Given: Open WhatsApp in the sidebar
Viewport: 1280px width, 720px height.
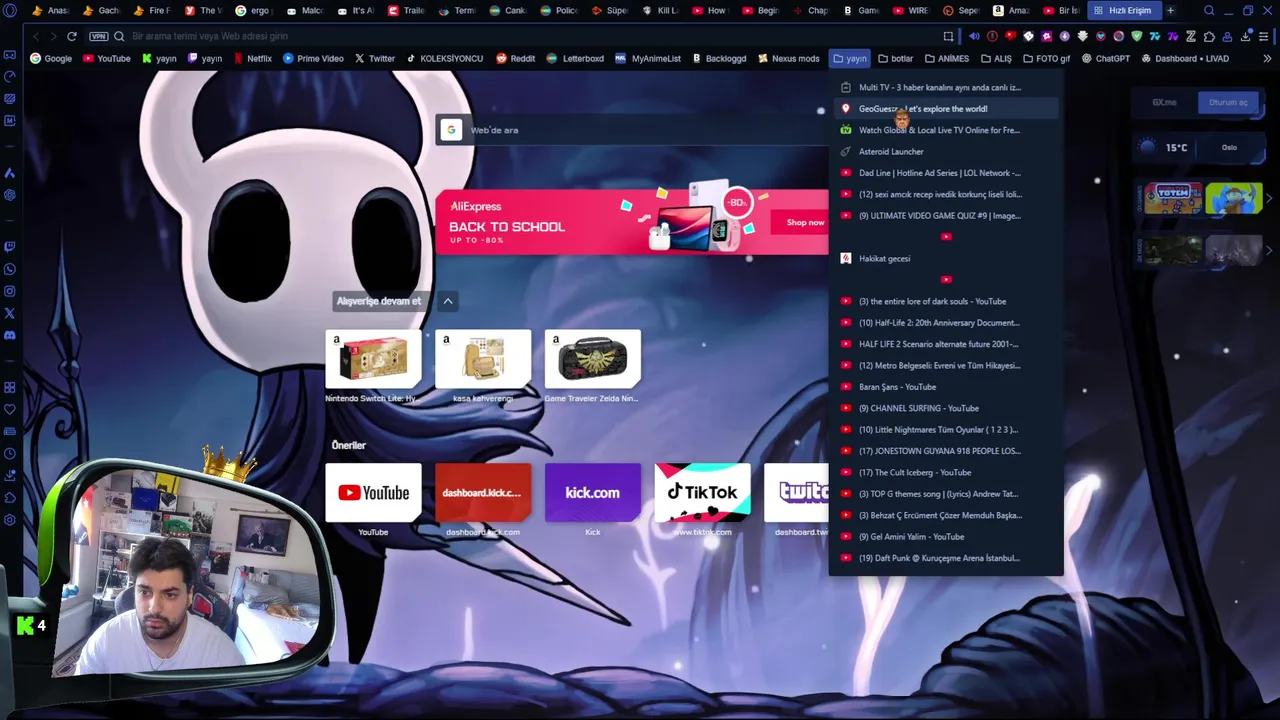Looking at the screenshot, I should click(10, 269).
